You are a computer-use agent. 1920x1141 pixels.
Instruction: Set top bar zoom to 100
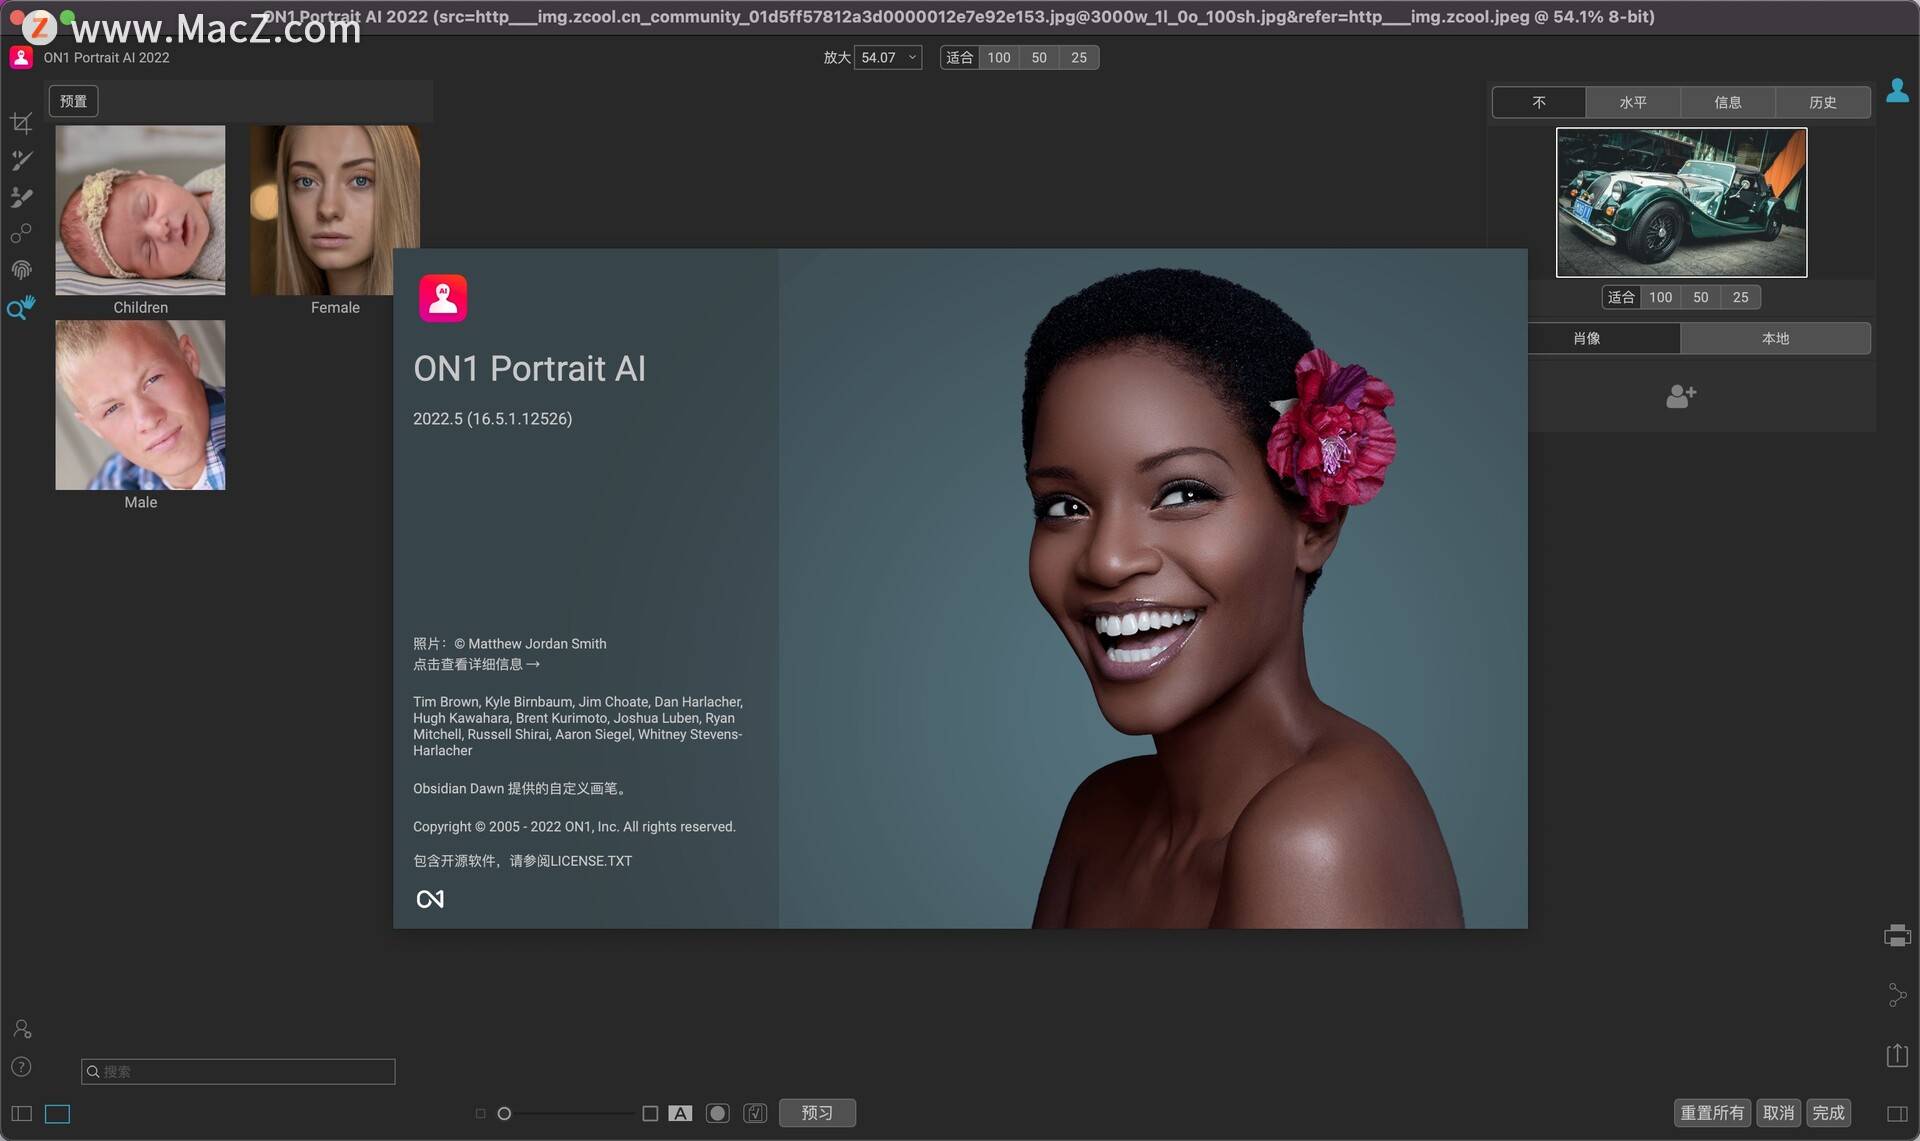point(999,57)
